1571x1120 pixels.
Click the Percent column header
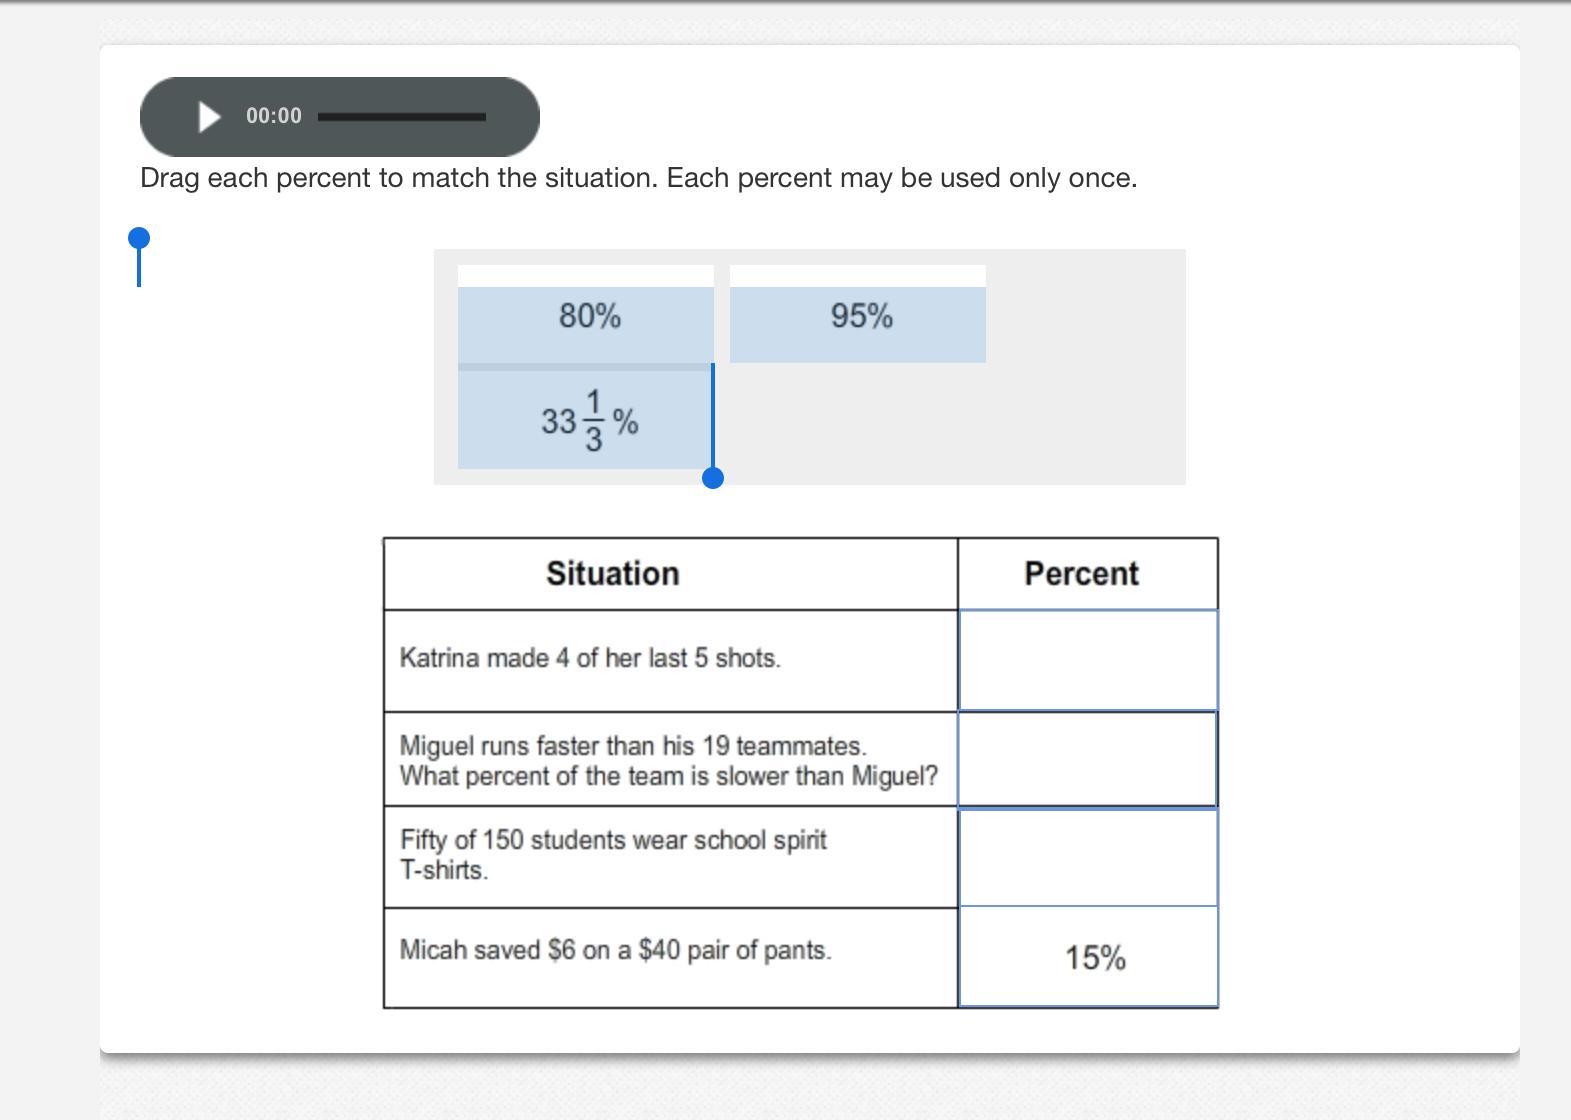tap(1081, 574)
